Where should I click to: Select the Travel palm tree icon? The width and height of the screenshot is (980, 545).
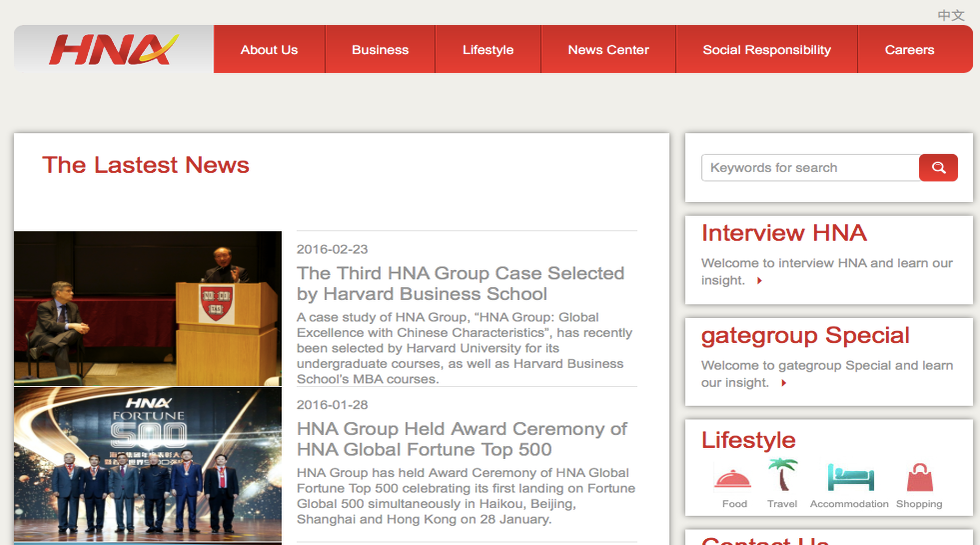tap(782, 475)
